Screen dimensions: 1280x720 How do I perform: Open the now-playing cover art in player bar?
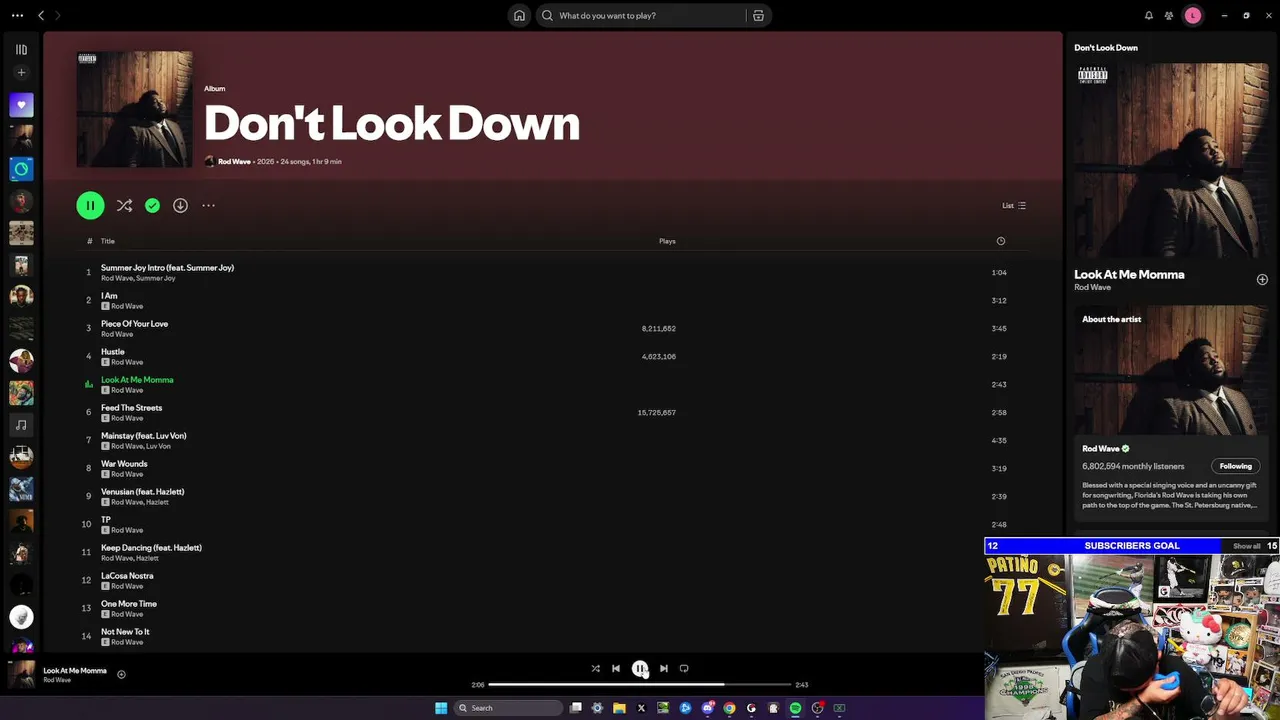(x=22, y=675)
